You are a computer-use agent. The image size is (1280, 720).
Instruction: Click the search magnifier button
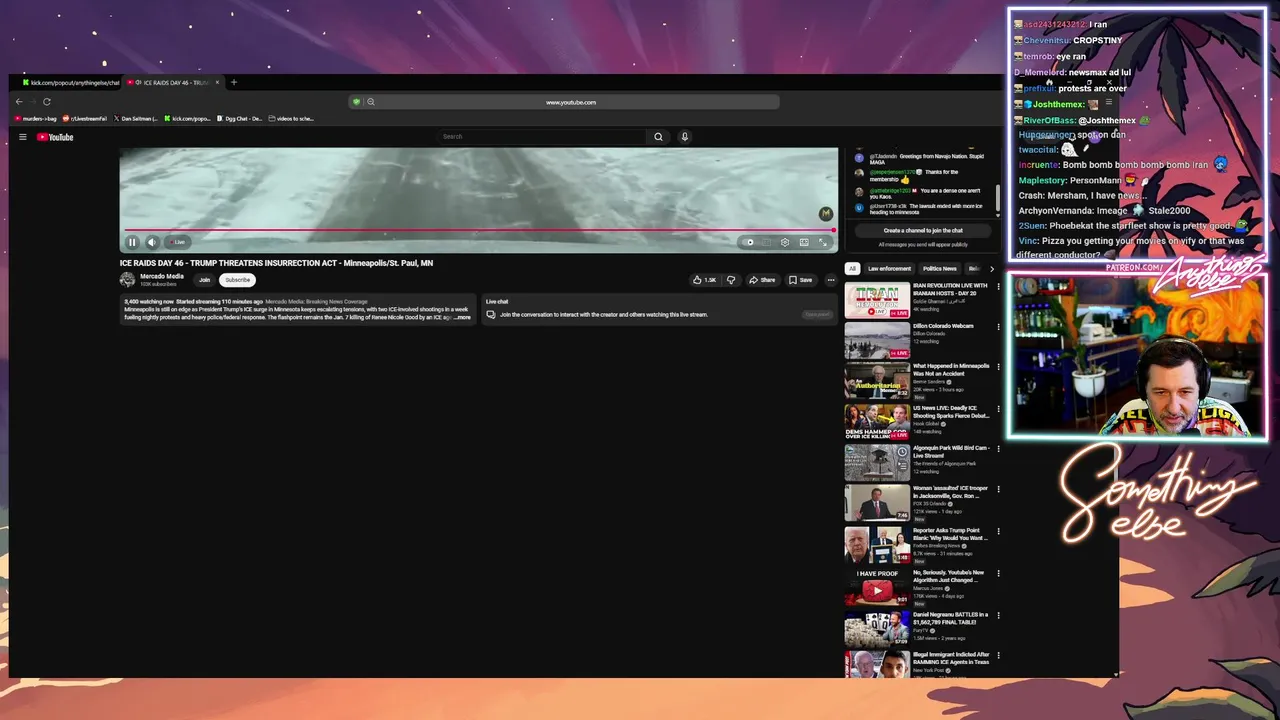click(658, 137)
